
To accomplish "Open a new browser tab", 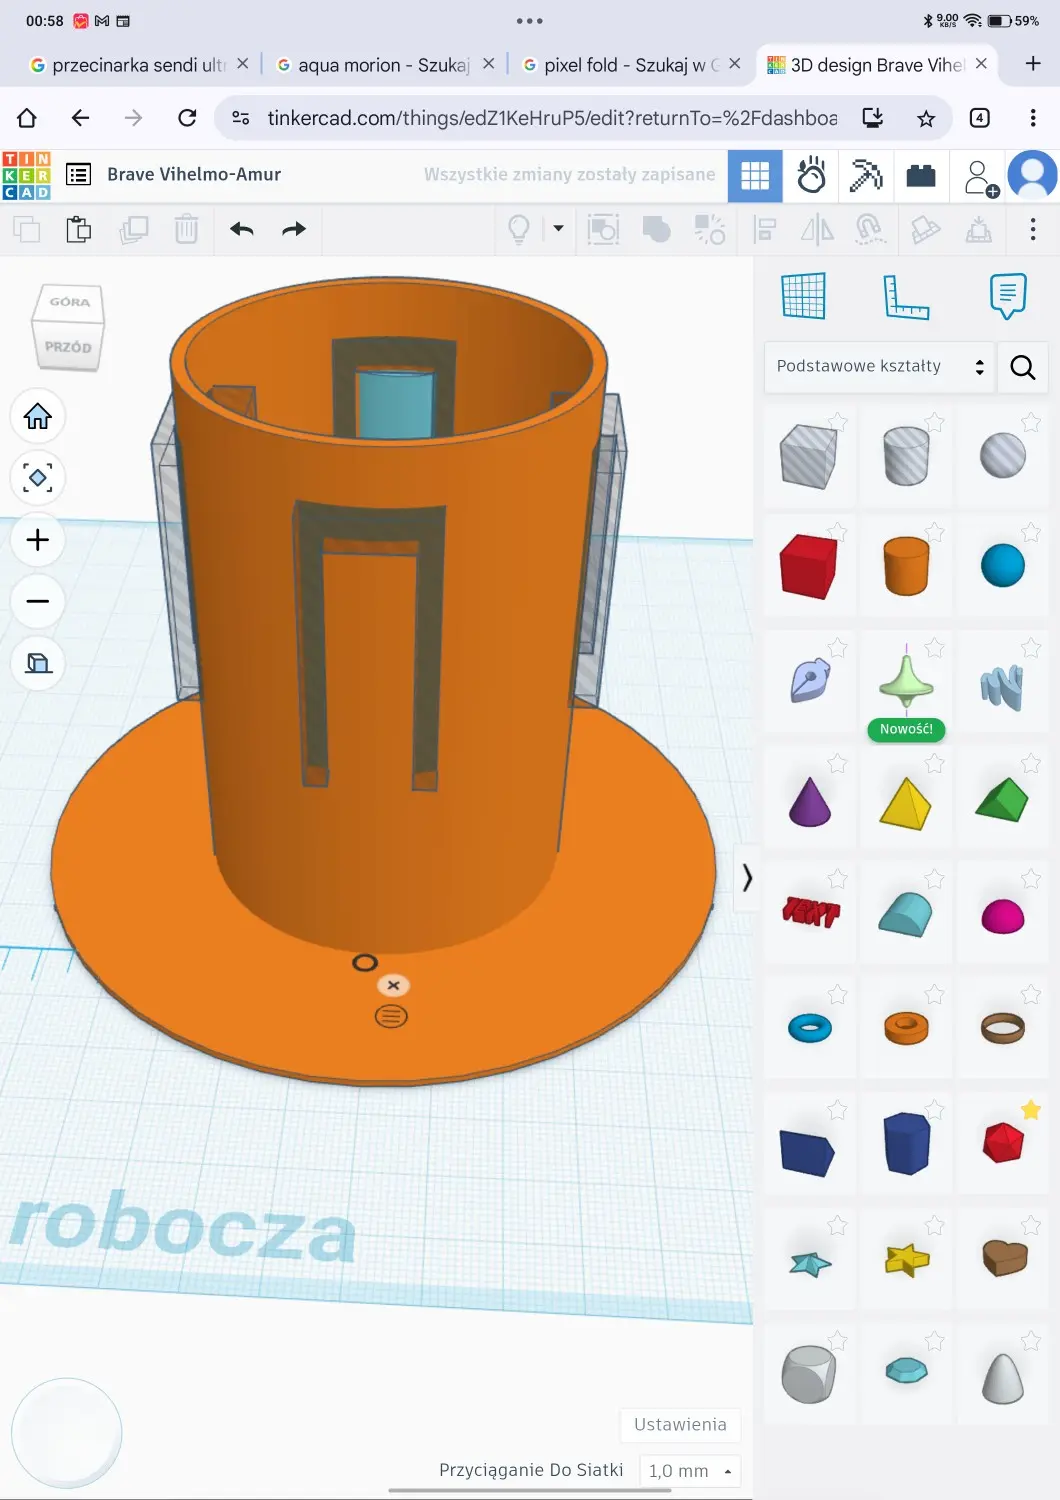I will point(1033,64).
